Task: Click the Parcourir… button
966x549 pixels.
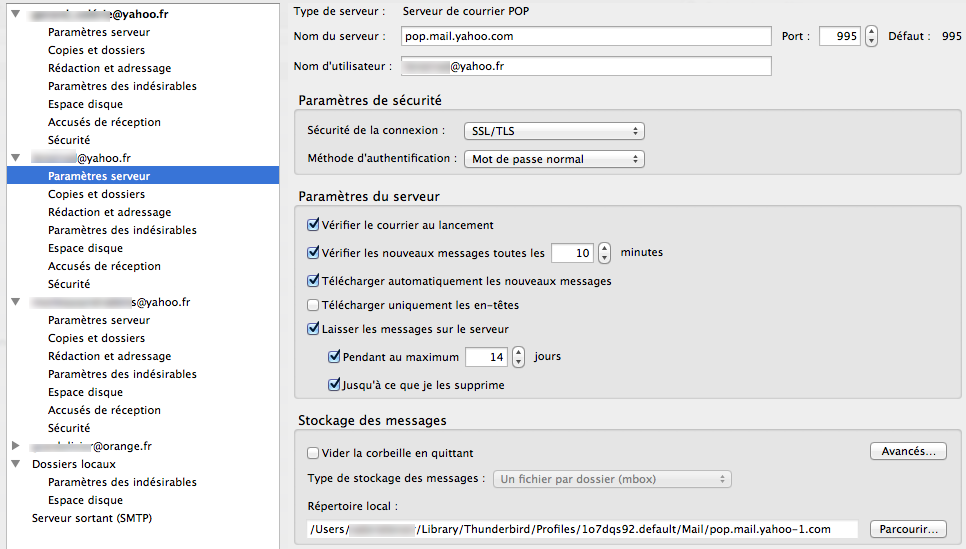Action: tap(908, 529)
